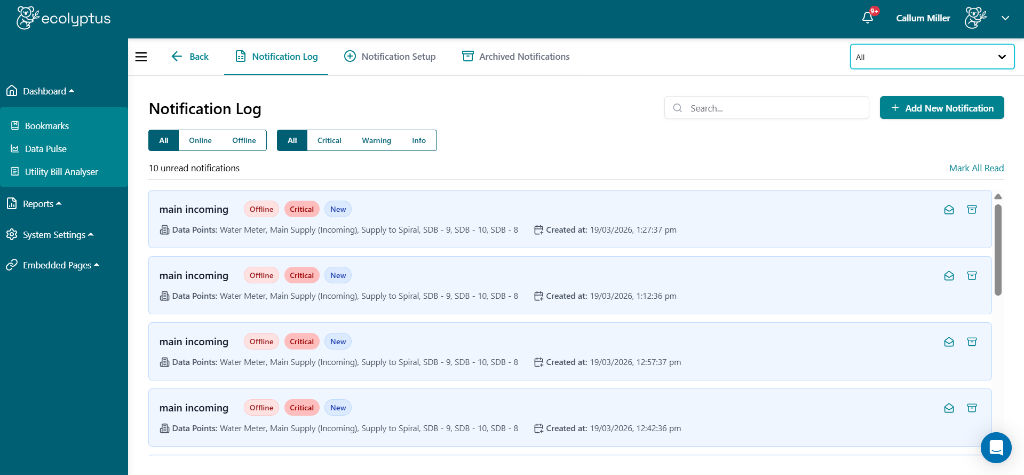1024x475 pixels.
Task: Switch to Notification Setup tab
Action: click(390, 57)
